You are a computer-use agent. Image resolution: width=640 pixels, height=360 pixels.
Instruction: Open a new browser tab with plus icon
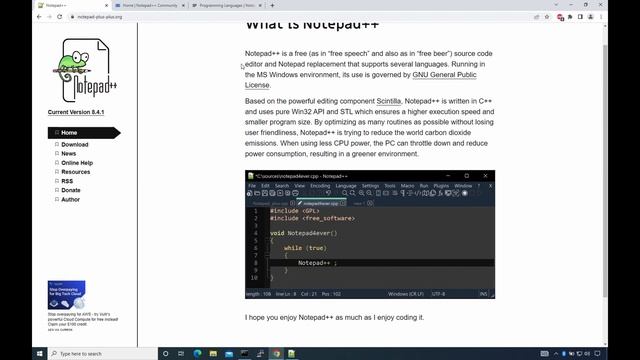point(272,5)
